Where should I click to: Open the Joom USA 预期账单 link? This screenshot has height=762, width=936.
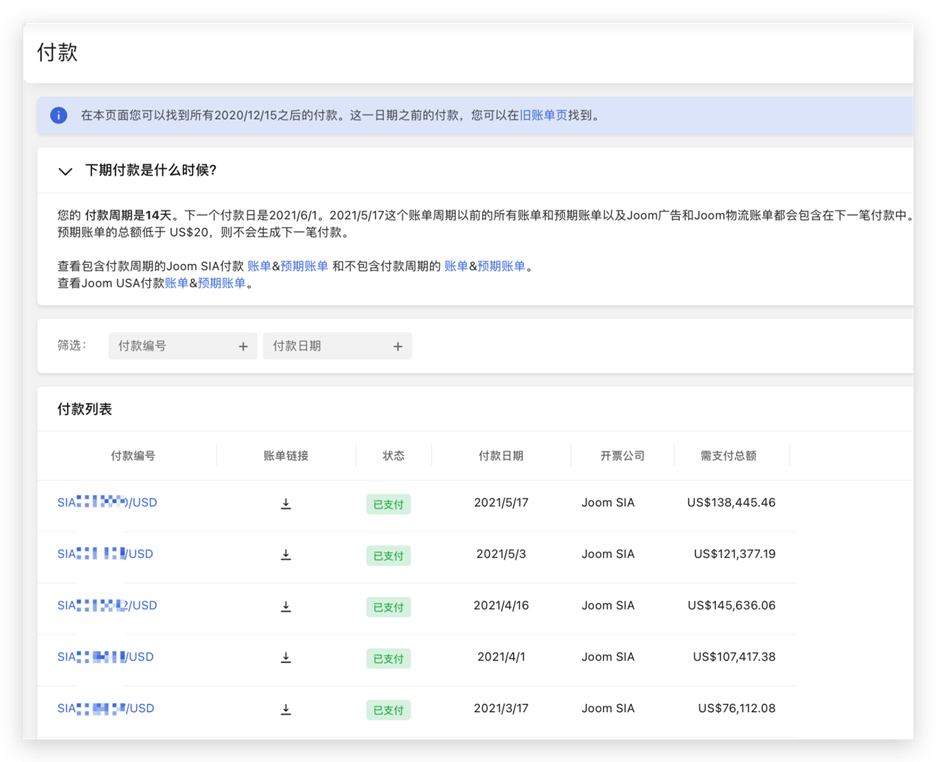coord(222,283)
